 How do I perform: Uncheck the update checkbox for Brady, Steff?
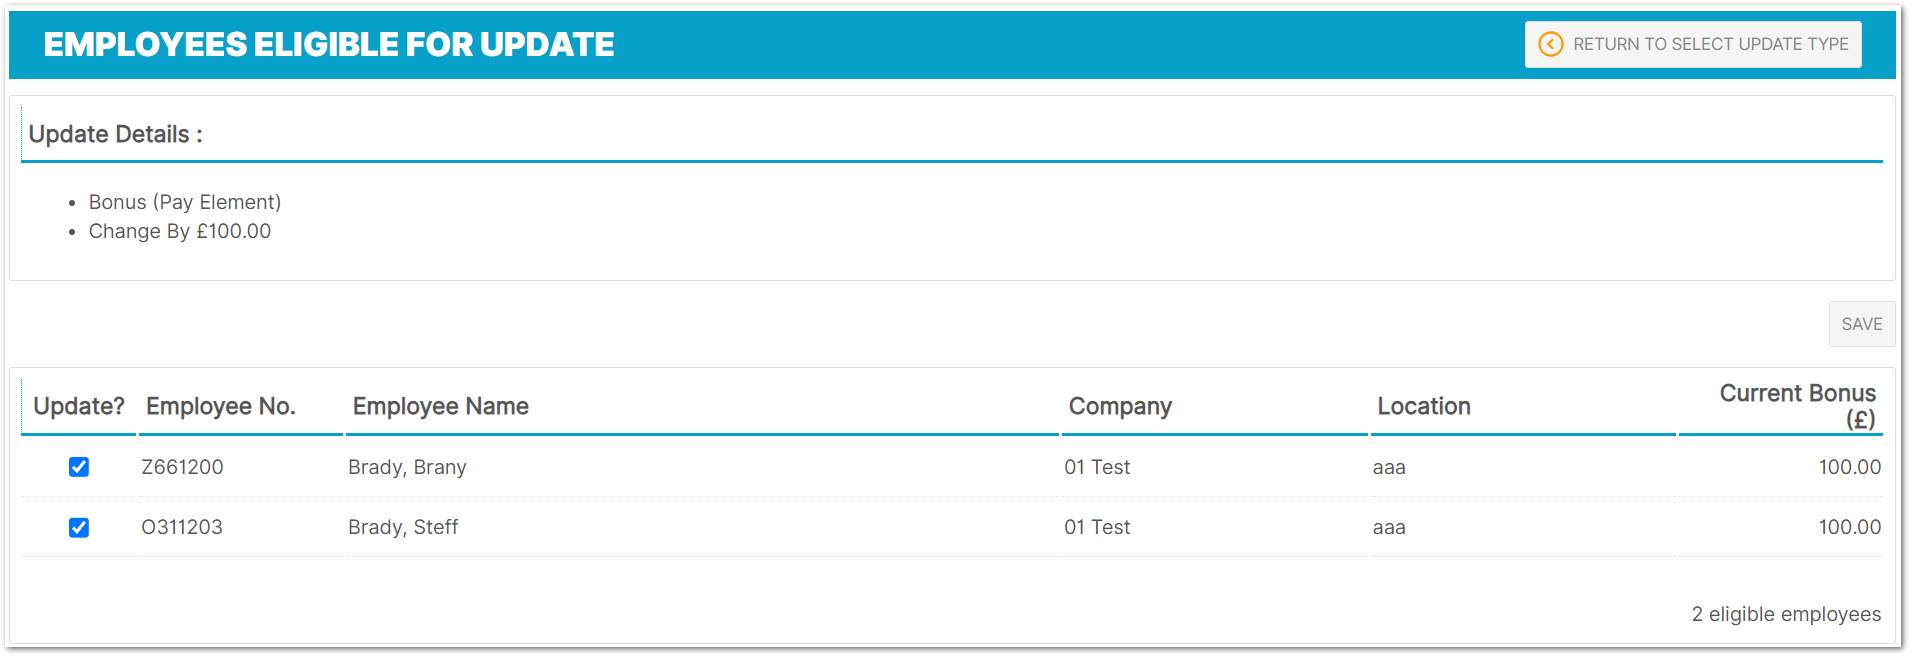point(79,527)
